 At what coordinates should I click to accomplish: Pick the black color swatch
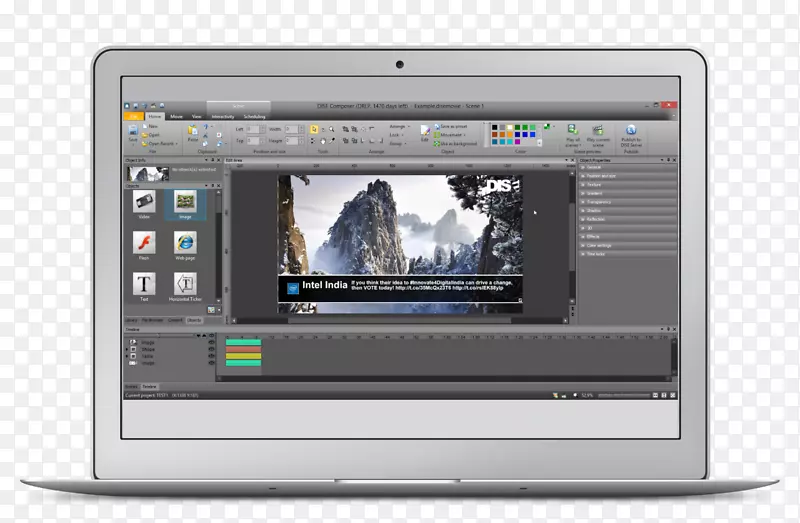(494, 128)
